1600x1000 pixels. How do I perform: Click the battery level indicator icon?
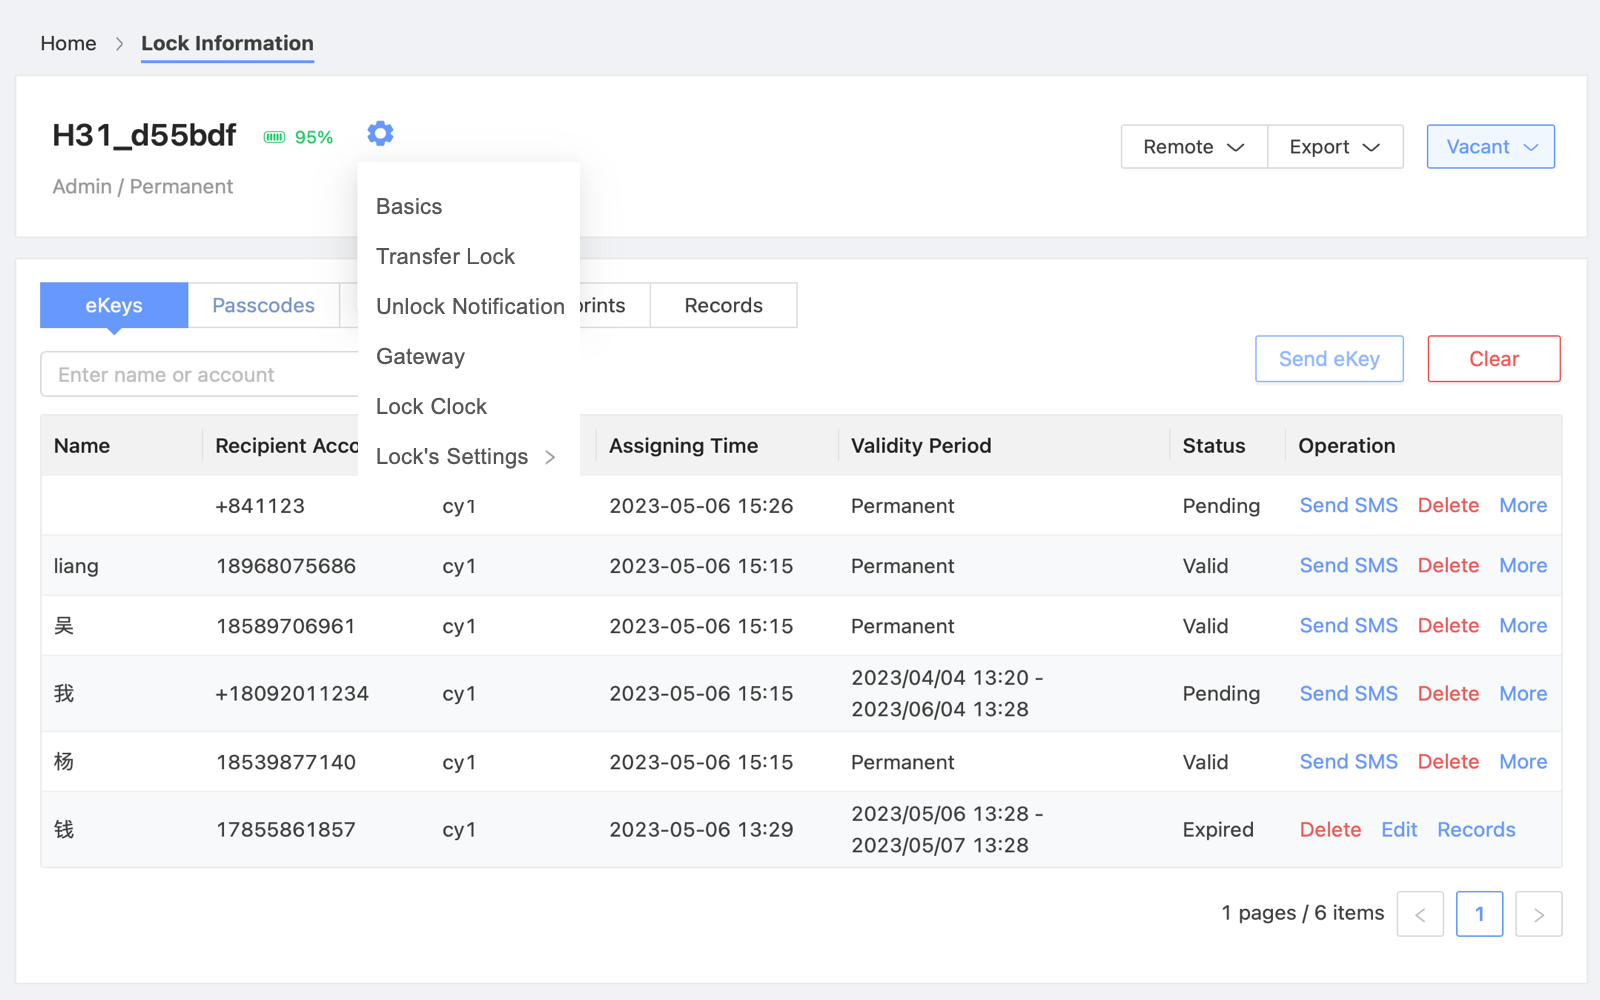pos(274,137)
